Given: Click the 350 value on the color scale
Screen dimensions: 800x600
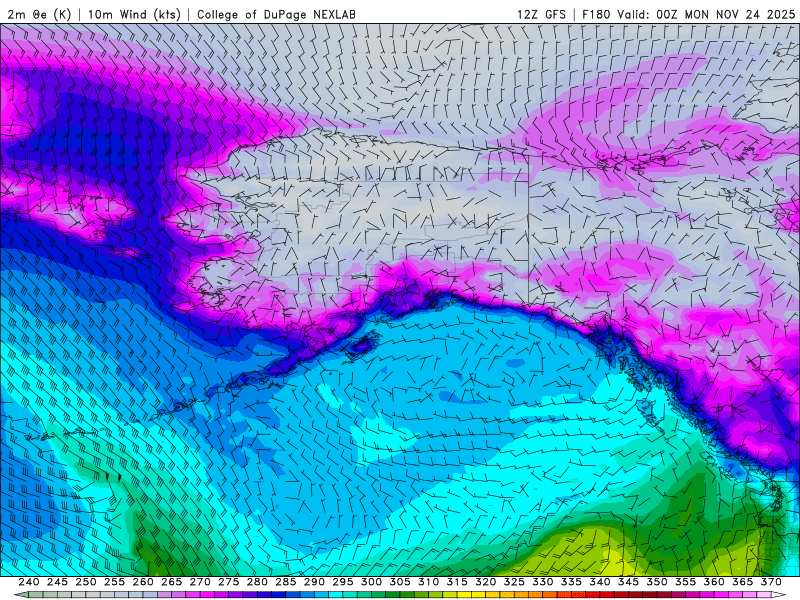Looking at the screenshot, I should pos(657,582).
